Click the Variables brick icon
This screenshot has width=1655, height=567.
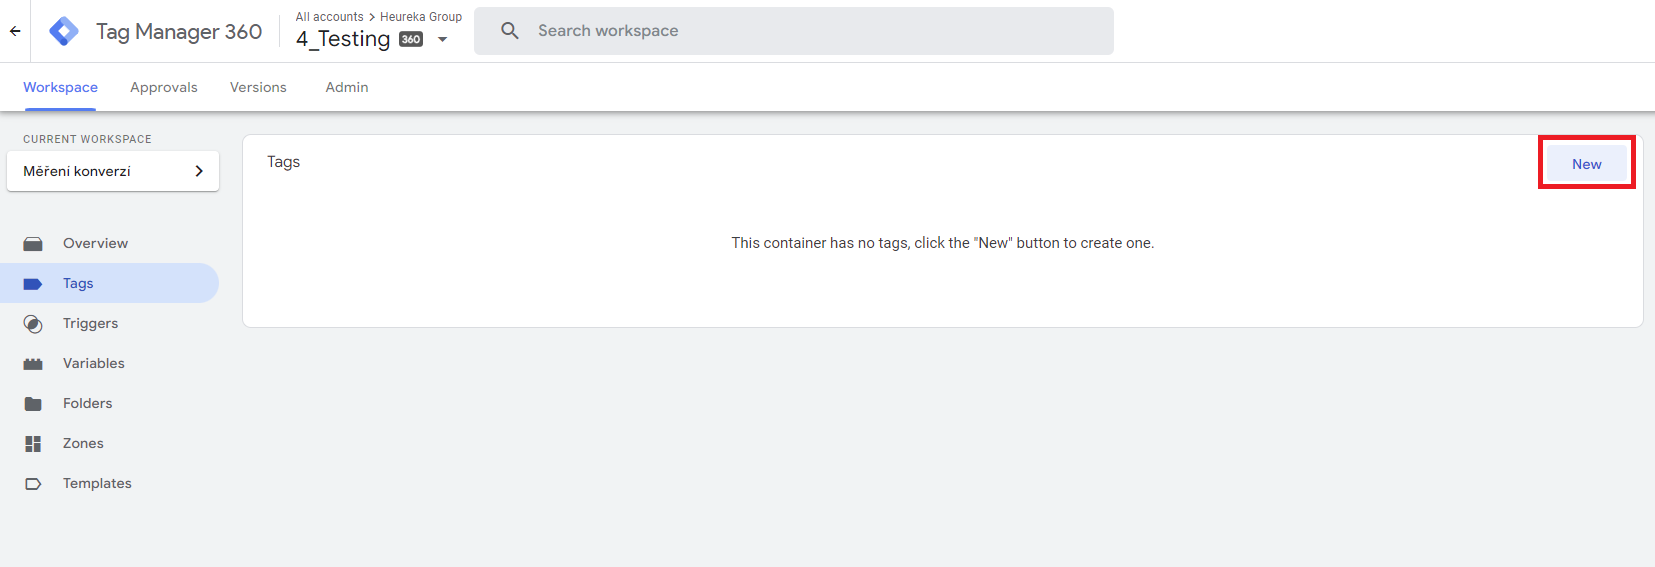click(x=33, y=364)
